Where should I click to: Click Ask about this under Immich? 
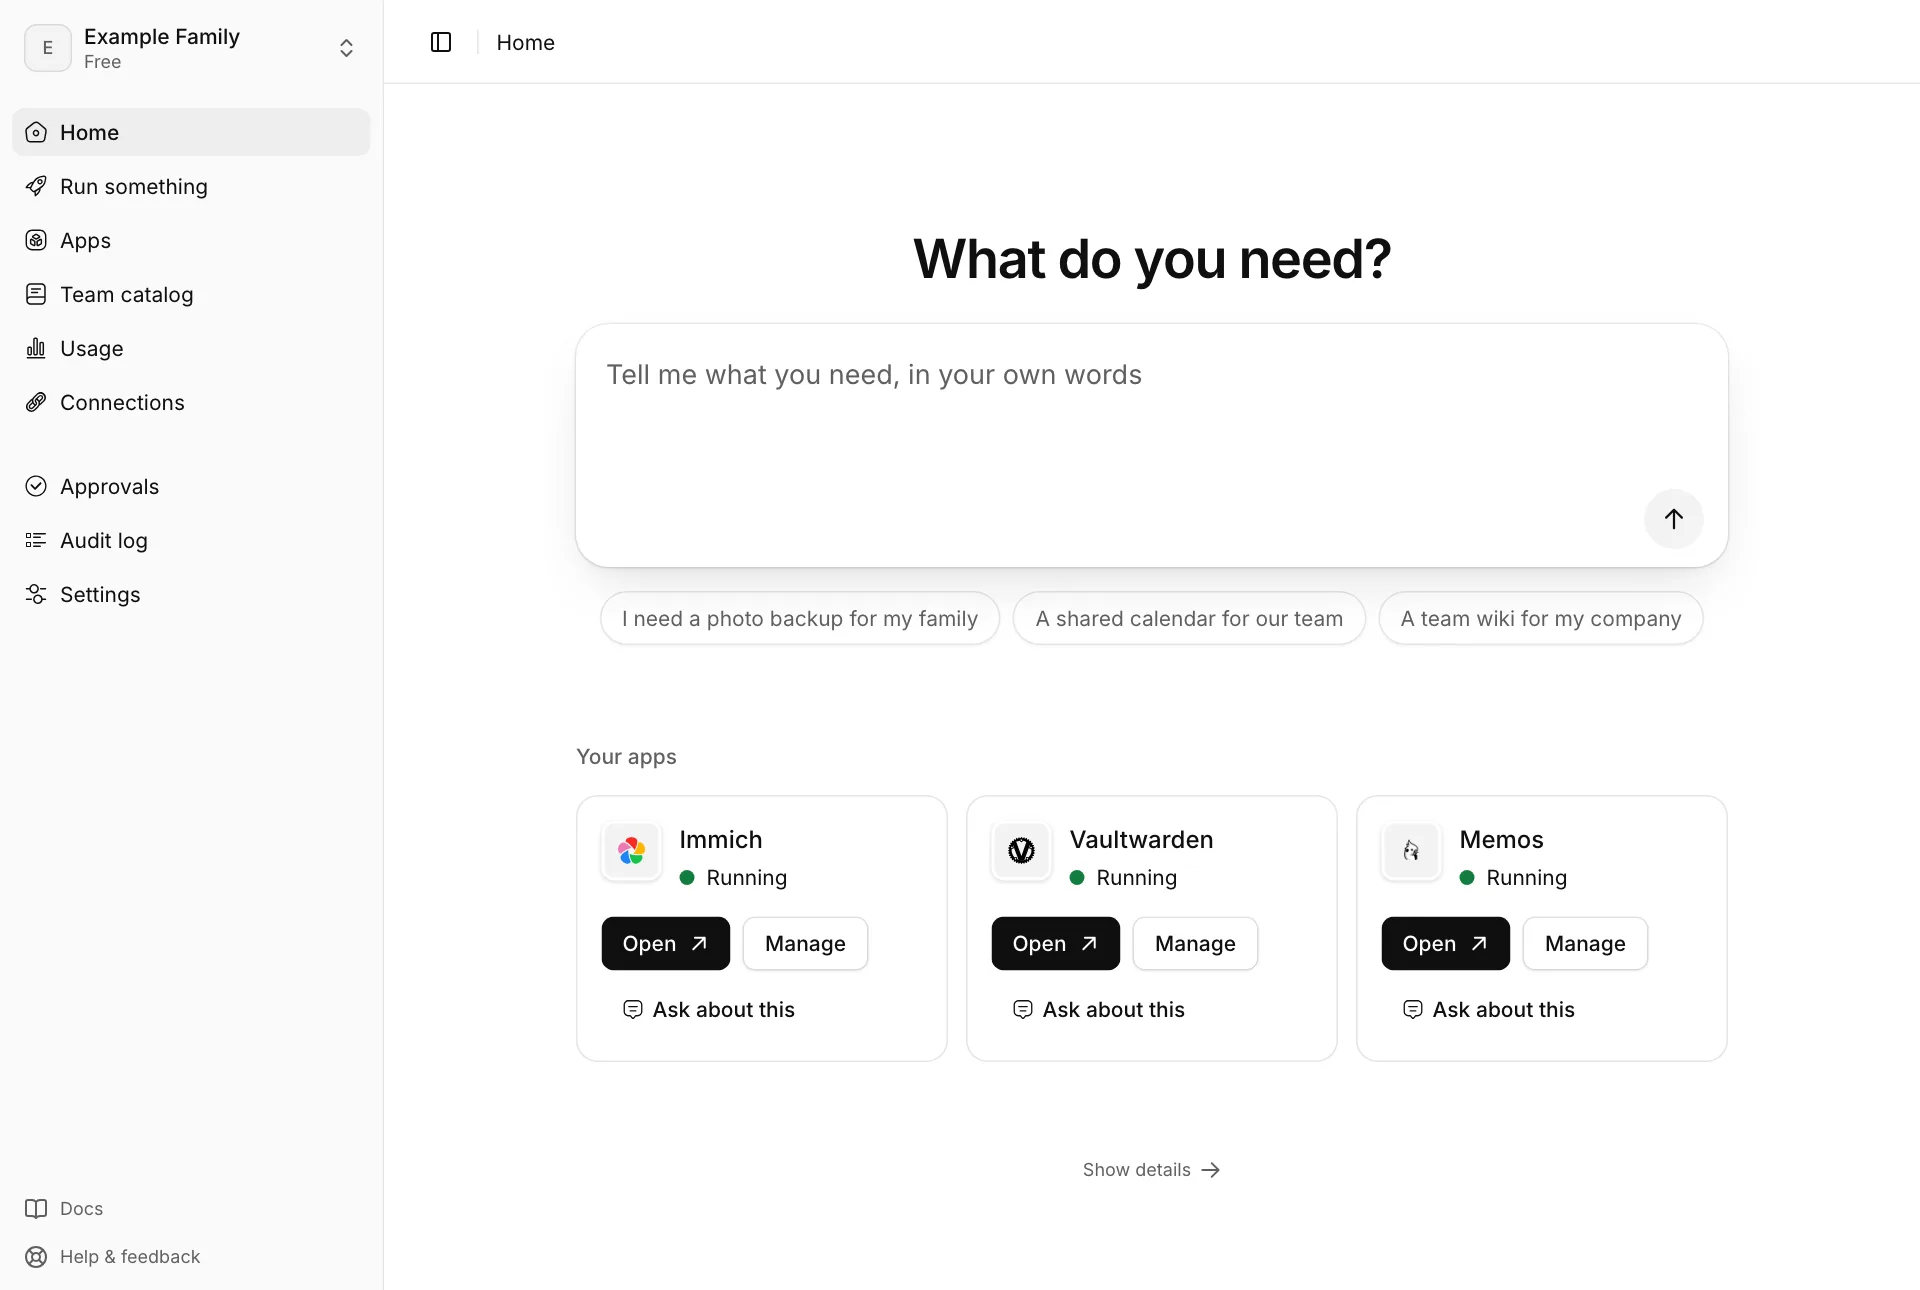click(x=709, y=1009)
